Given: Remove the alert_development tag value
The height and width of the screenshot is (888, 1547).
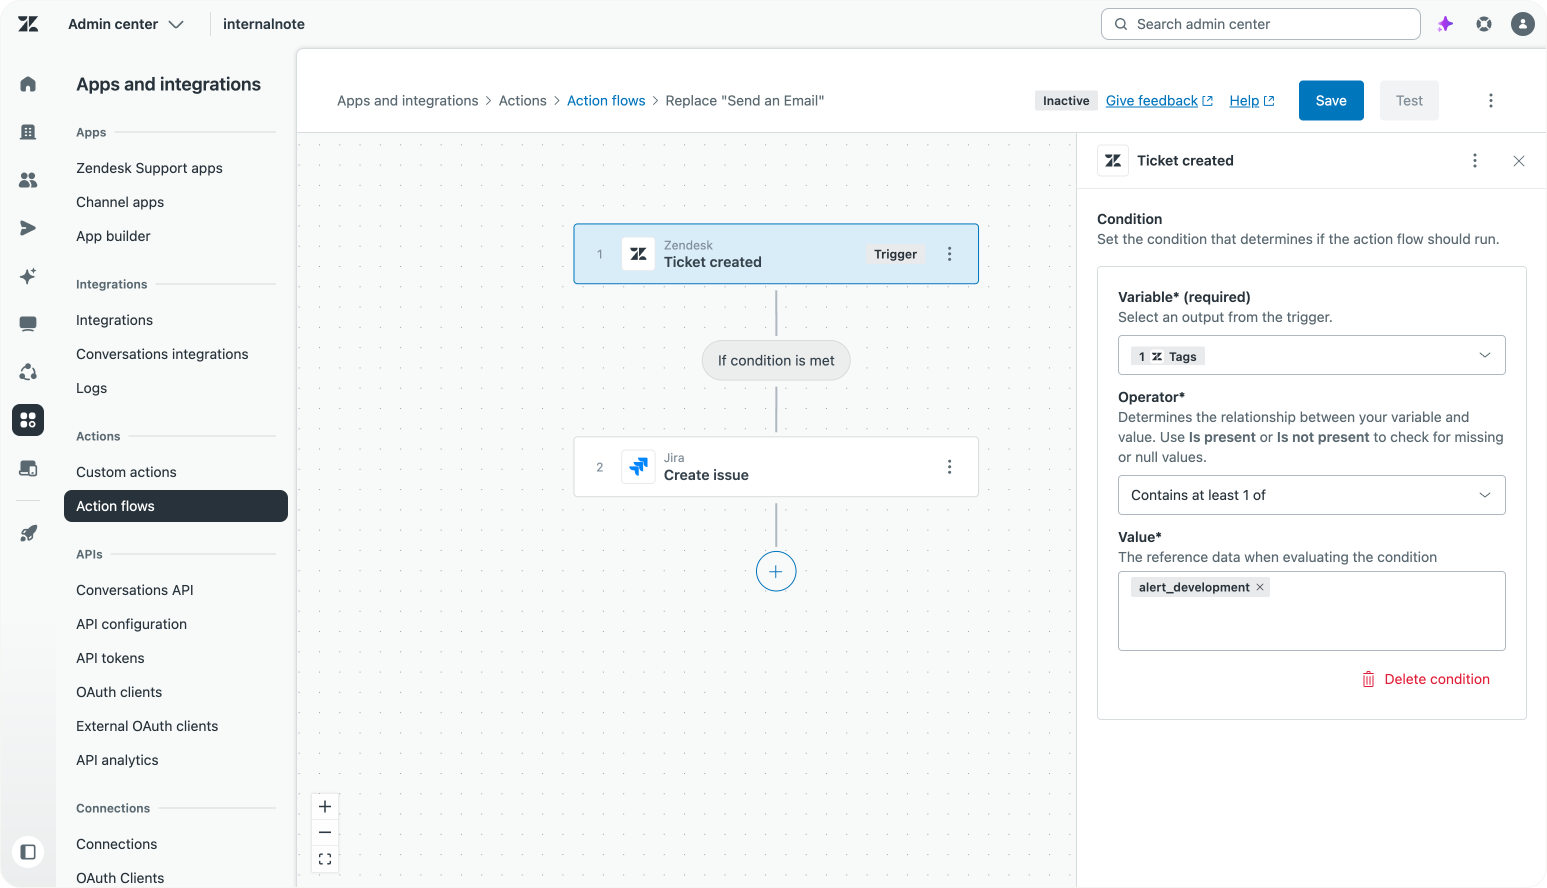Looking at the screenshot, I should [x=1260, y=587].
